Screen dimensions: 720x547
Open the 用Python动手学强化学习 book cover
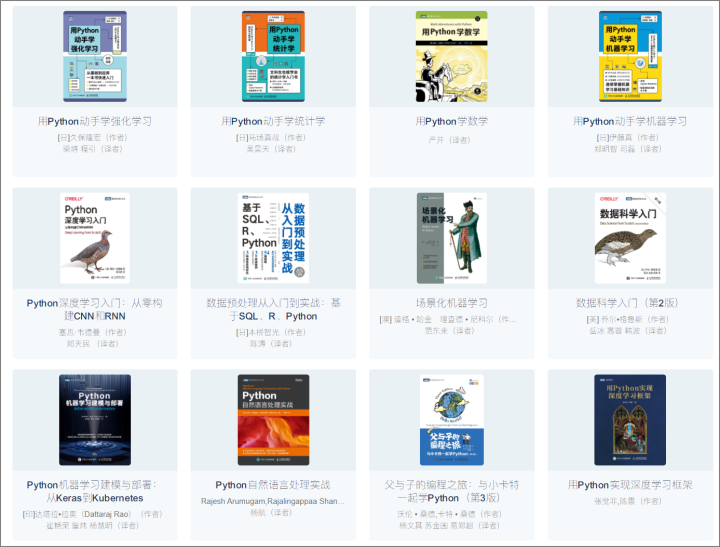(95, 56)
